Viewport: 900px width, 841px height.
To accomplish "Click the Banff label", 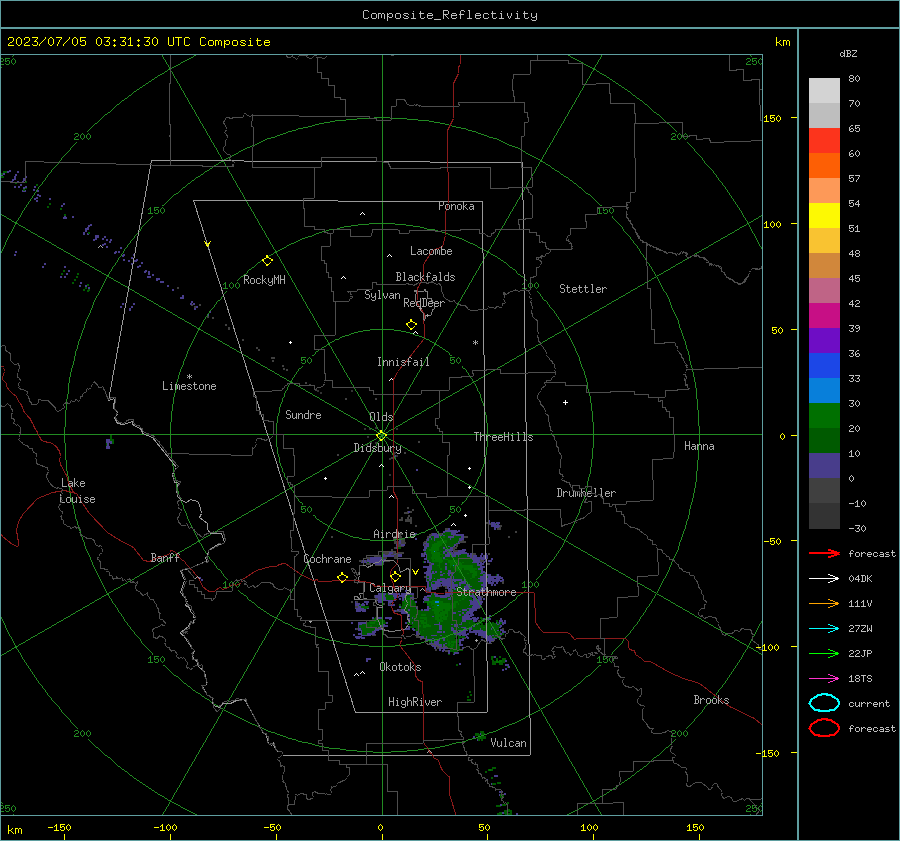I will tap(165, 557).
